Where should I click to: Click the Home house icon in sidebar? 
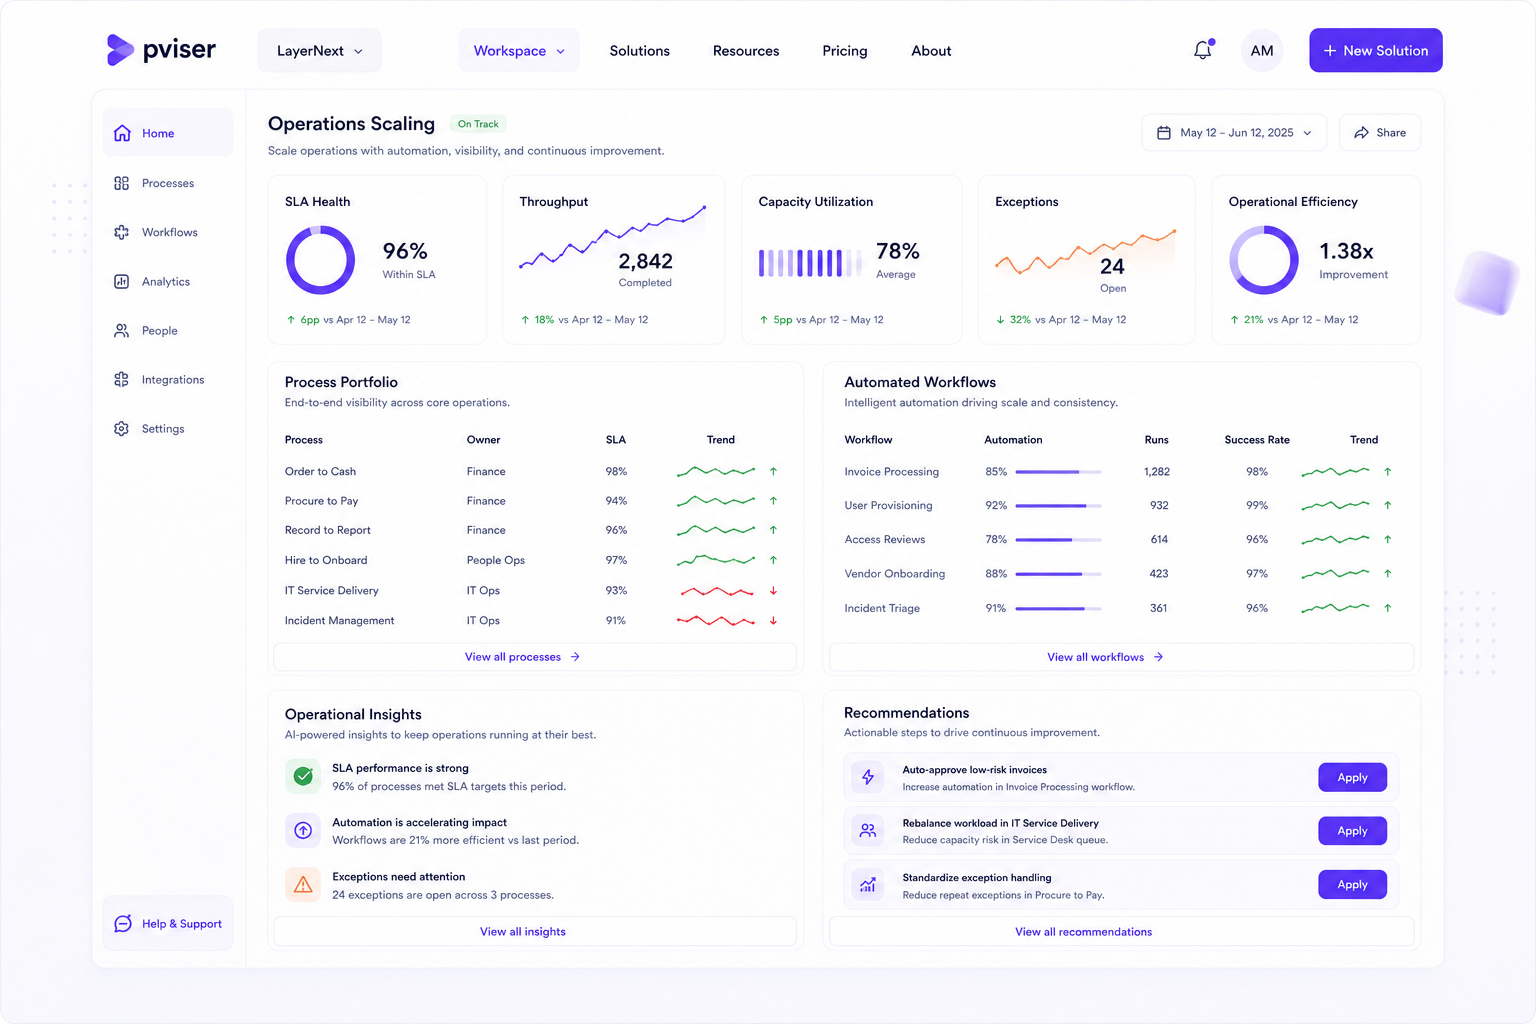[x=122, y=133]
